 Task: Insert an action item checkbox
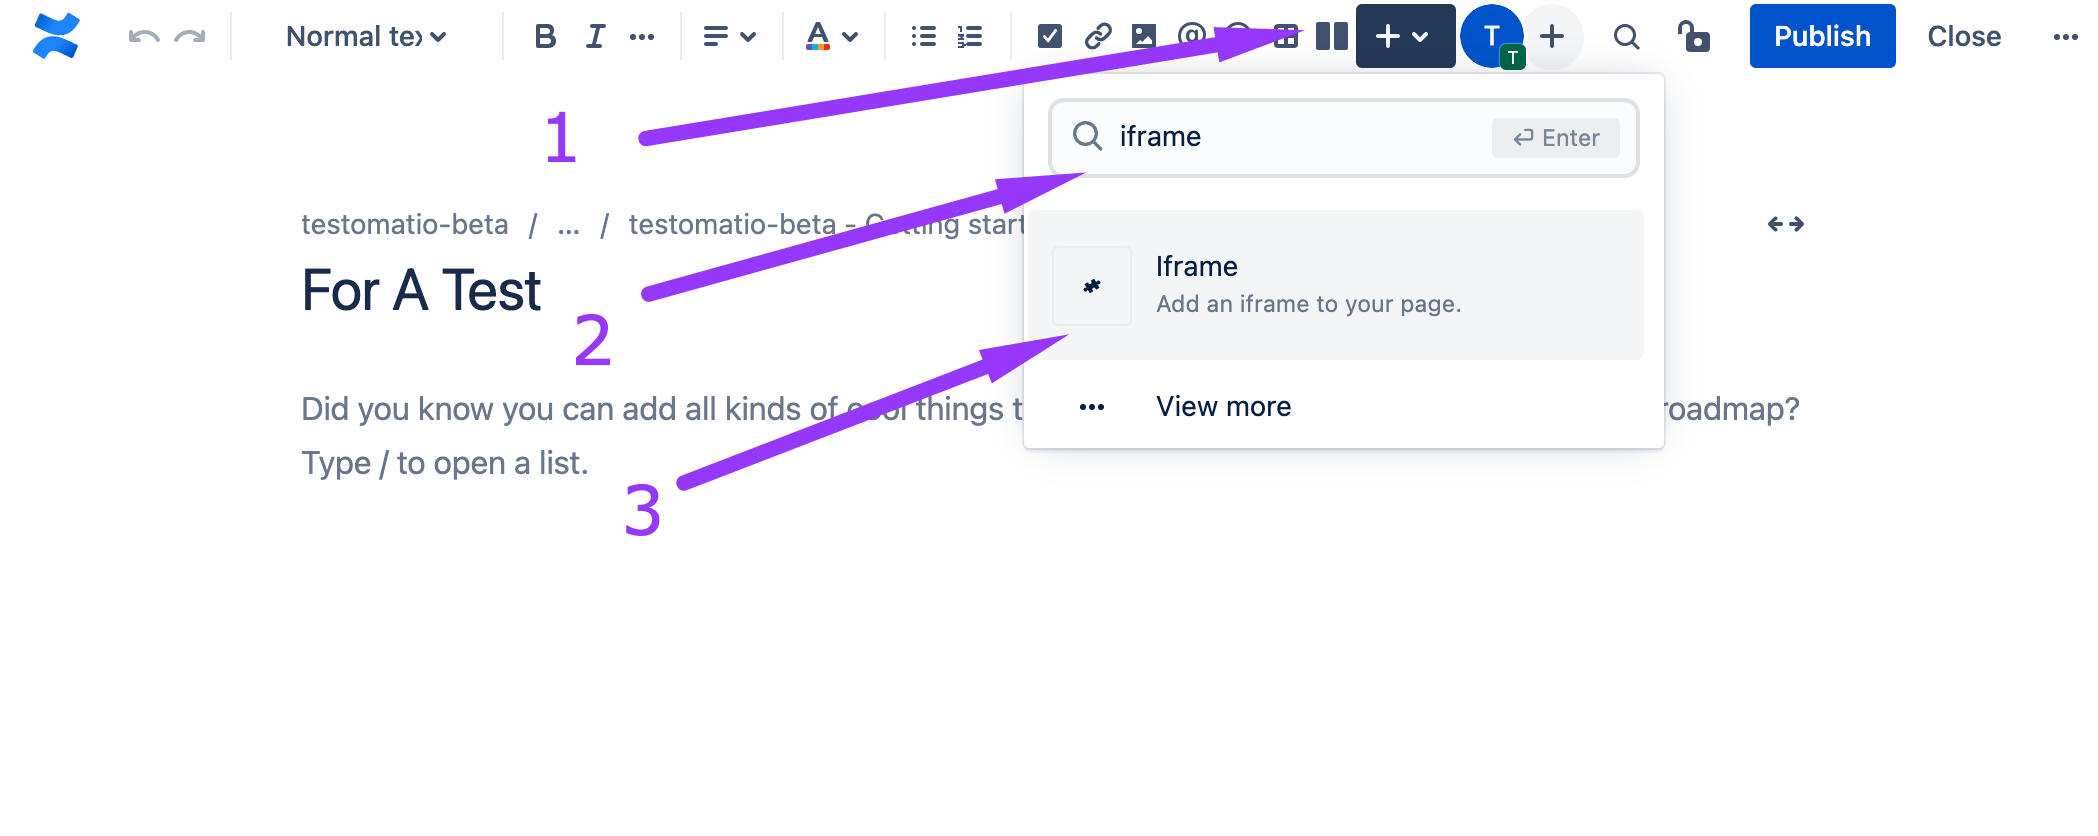pos(1049,37)
